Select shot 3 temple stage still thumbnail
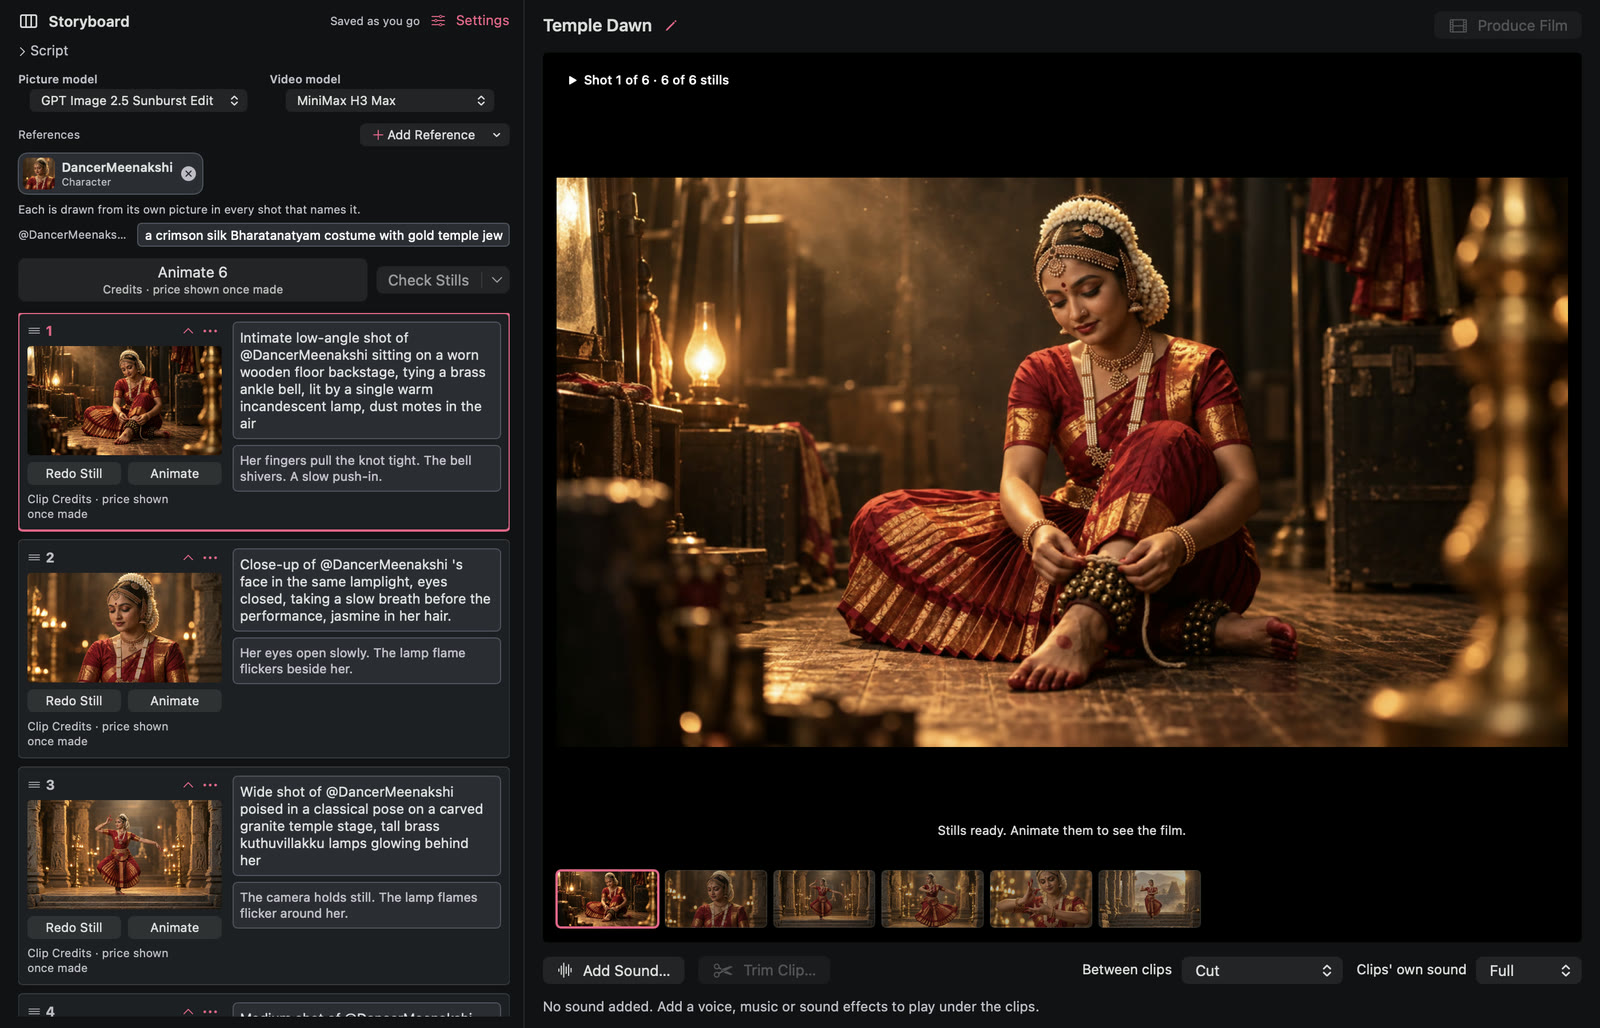 pyautogui.click(x=124, y=854)
